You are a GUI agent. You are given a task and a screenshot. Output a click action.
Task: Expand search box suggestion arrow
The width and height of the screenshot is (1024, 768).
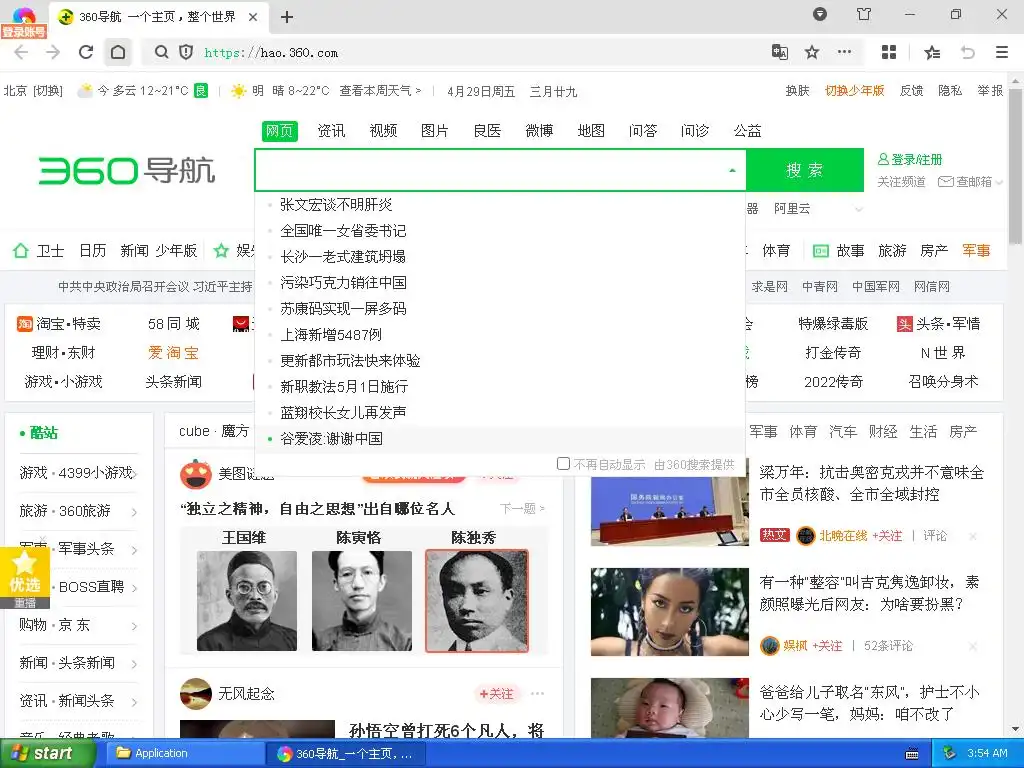point(732,170)
